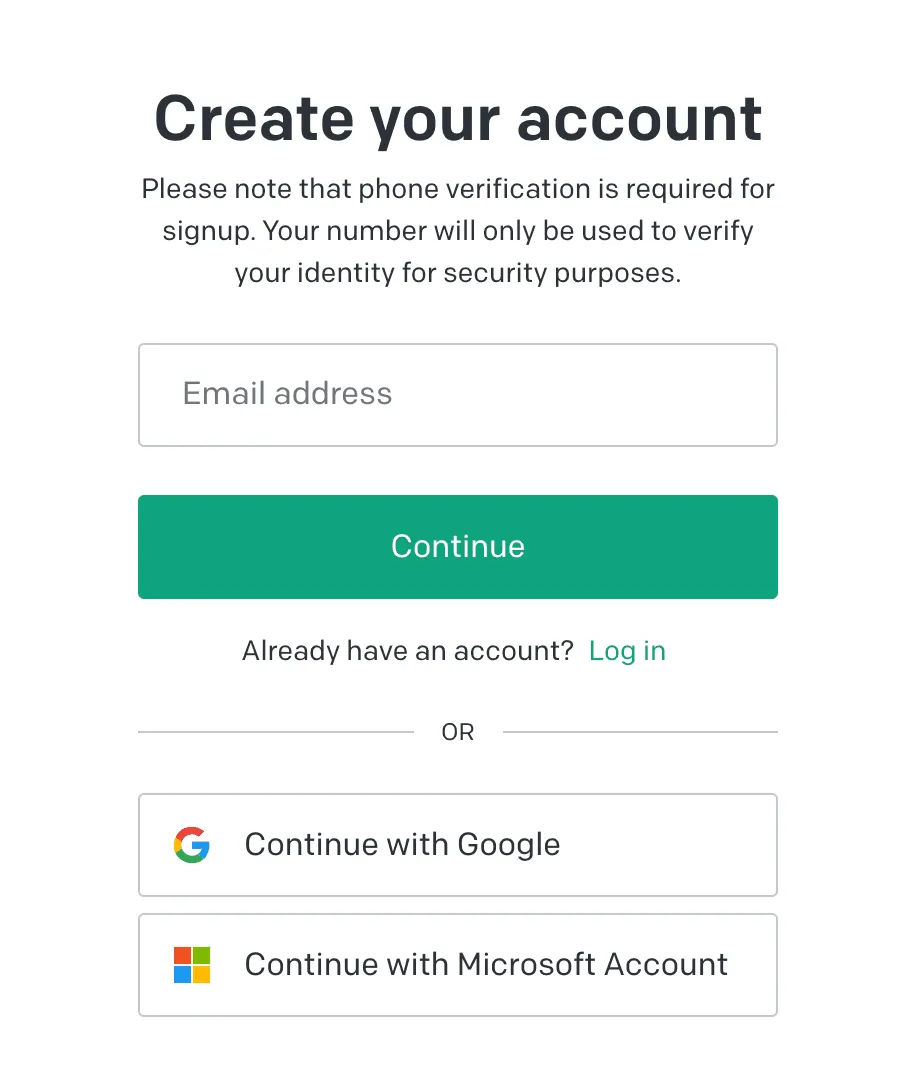
Task: Click the phone verification notice paragraph
Action: click(458, 231)
